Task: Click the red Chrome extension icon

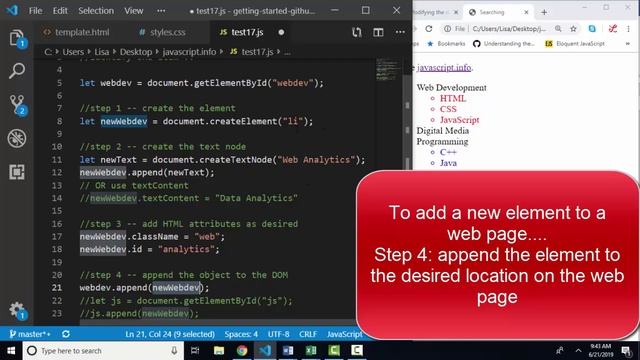Action: pyautogui.click(x=613, y=29)
